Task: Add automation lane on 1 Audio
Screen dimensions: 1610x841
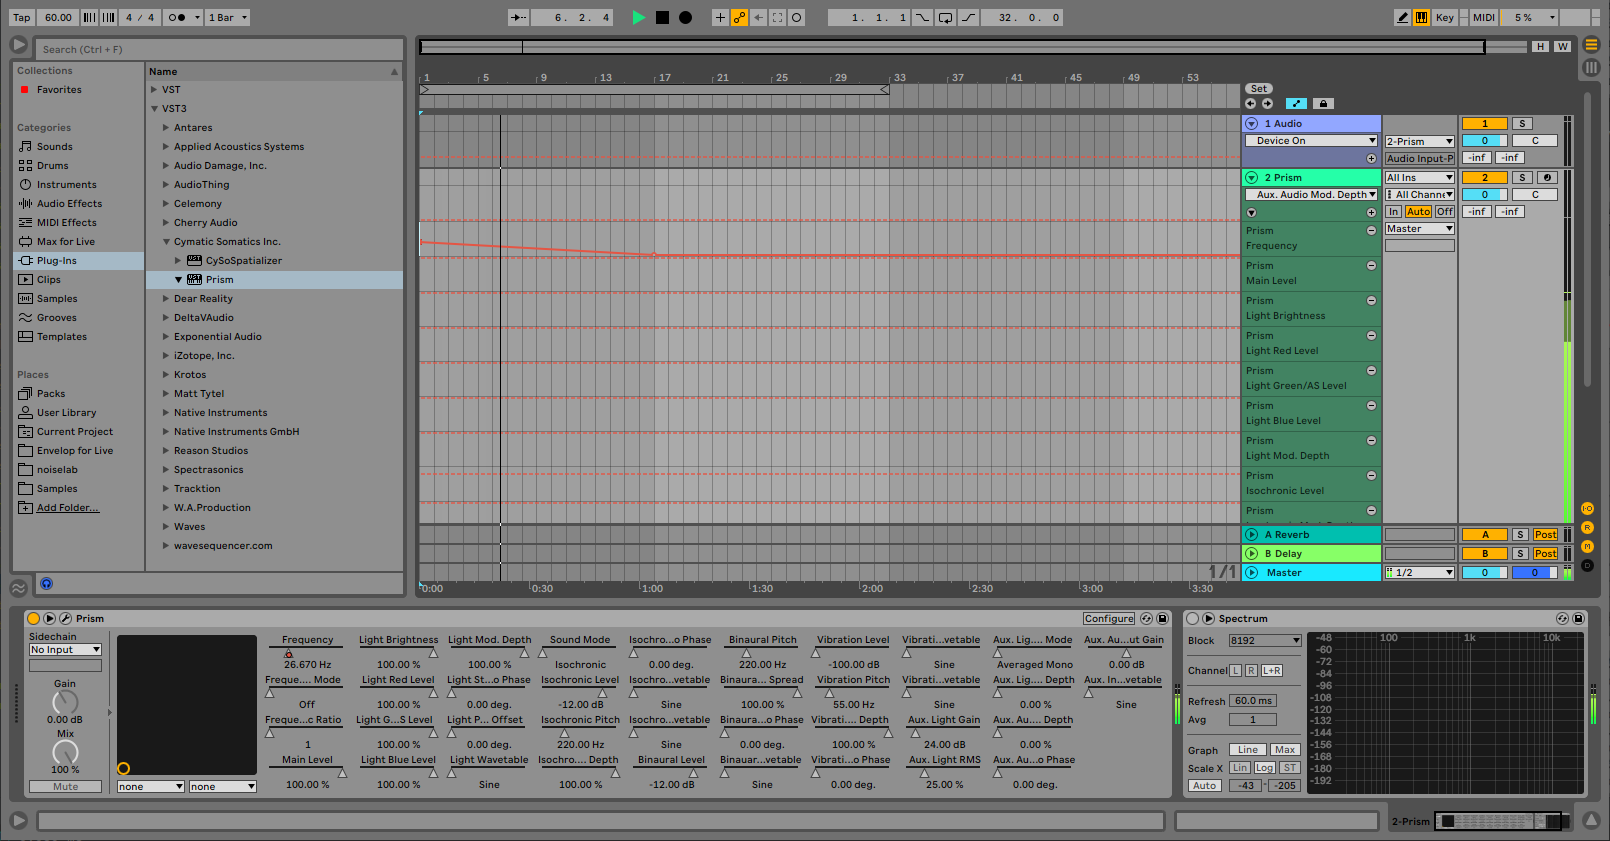Action: [1372, 158]
